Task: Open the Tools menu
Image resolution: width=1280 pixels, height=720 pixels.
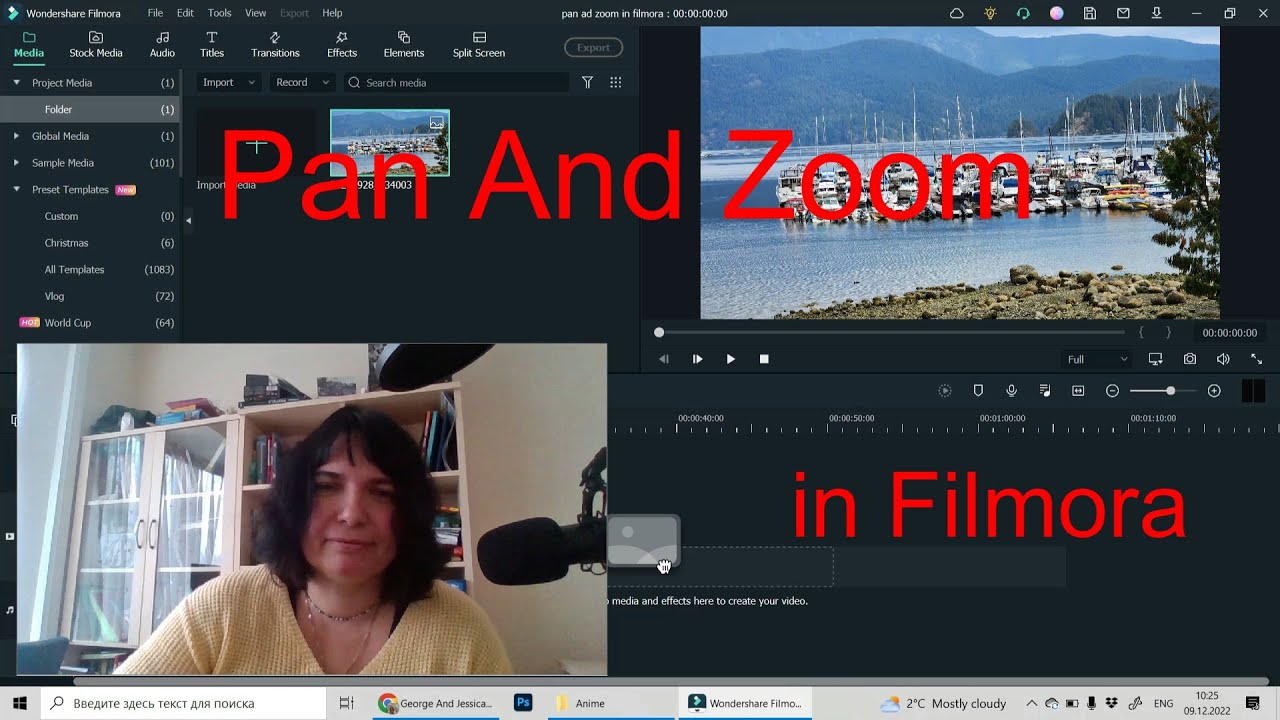Action: tap(220, 13)
